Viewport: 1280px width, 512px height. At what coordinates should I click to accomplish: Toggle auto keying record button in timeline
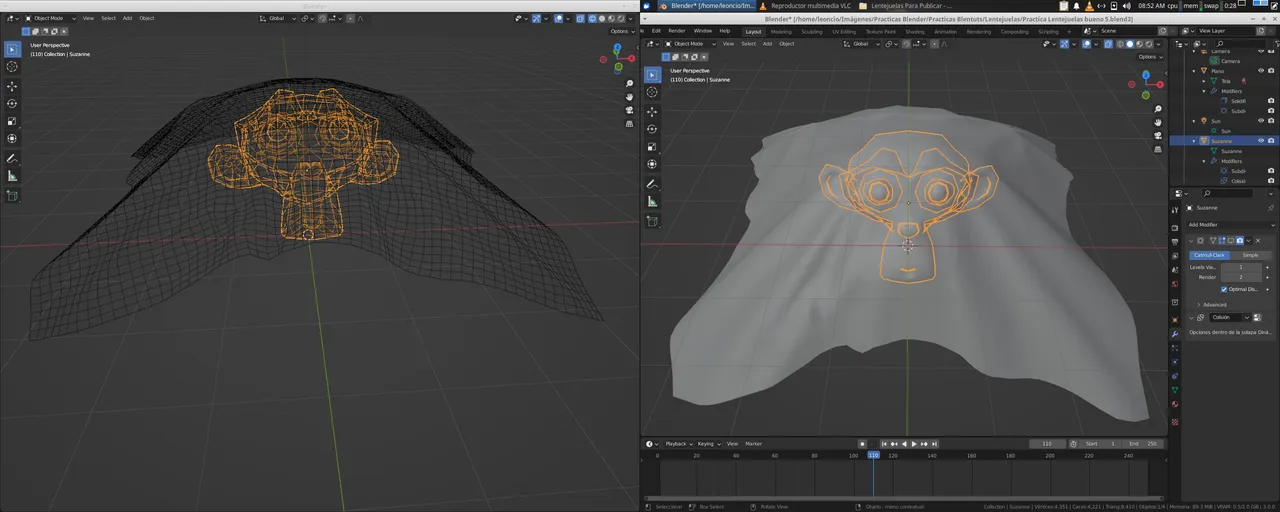[x=862, y=443]
